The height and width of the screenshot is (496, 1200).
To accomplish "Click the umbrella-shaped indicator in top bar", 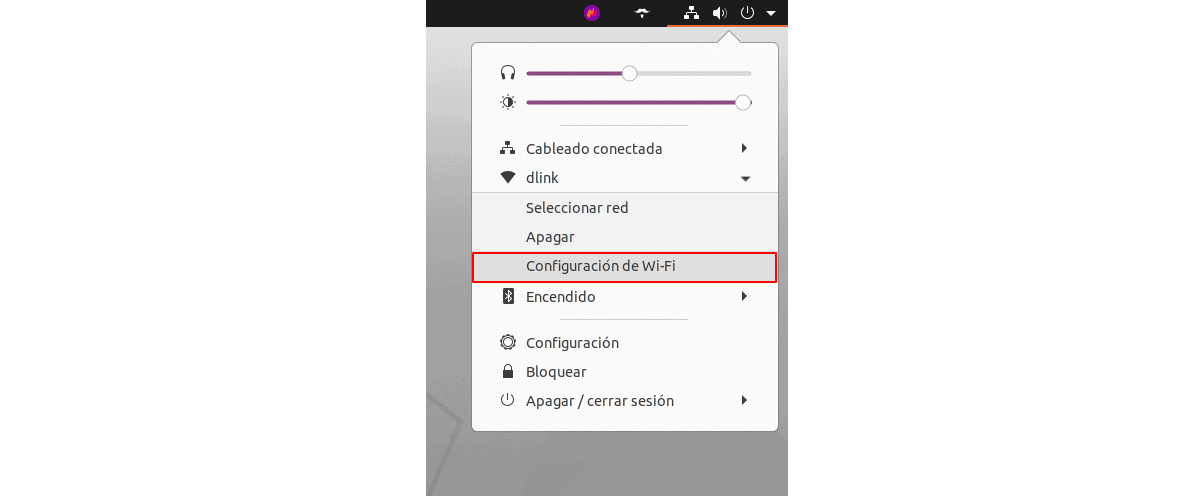I will pyautogui.click(x=644, y=13).
